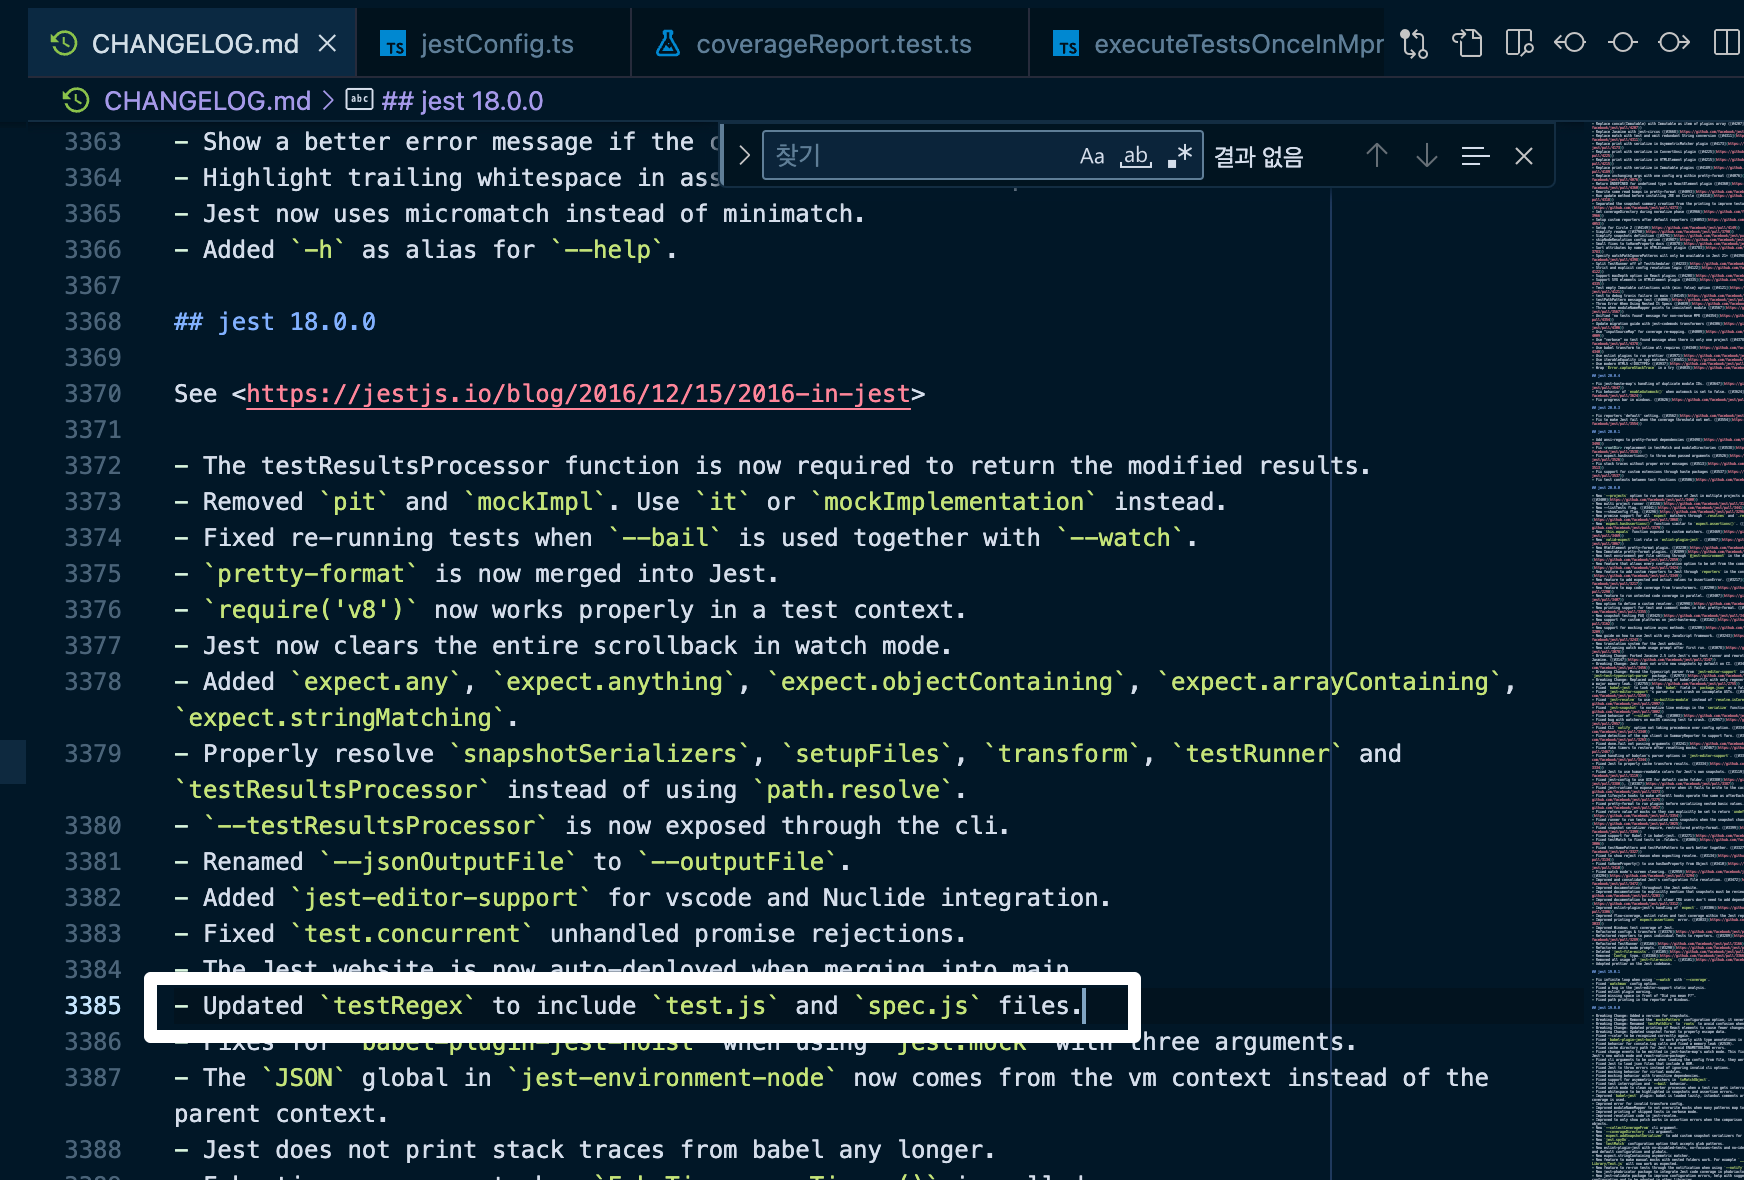The image size is (1744, 1180).
Task: Click the `testRegex` code span
Action: pyautogui.click(x=398, y=1006)
